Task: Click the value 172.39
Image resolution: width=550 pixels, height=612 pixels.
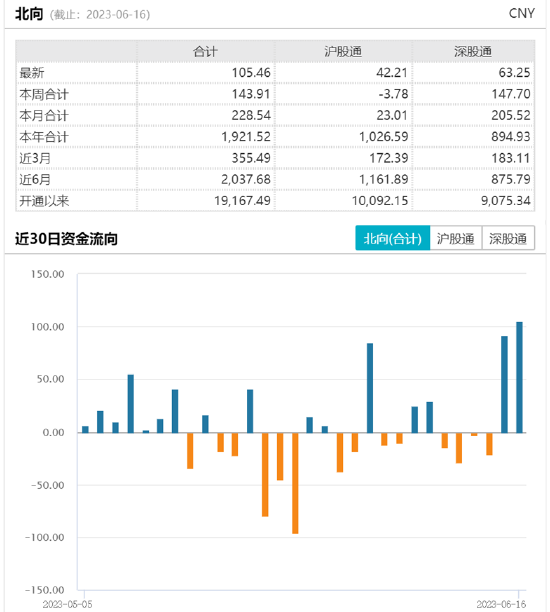Action: pyautogui.click(x=389, y=158)
